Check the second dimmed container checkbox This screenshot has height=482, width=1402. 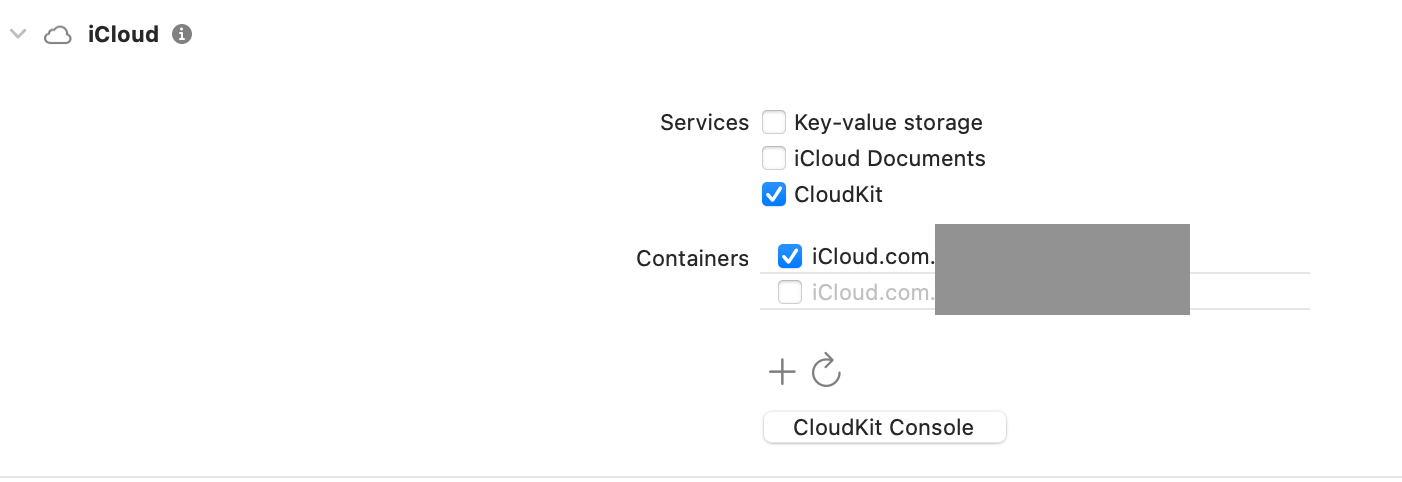(790, 292)
